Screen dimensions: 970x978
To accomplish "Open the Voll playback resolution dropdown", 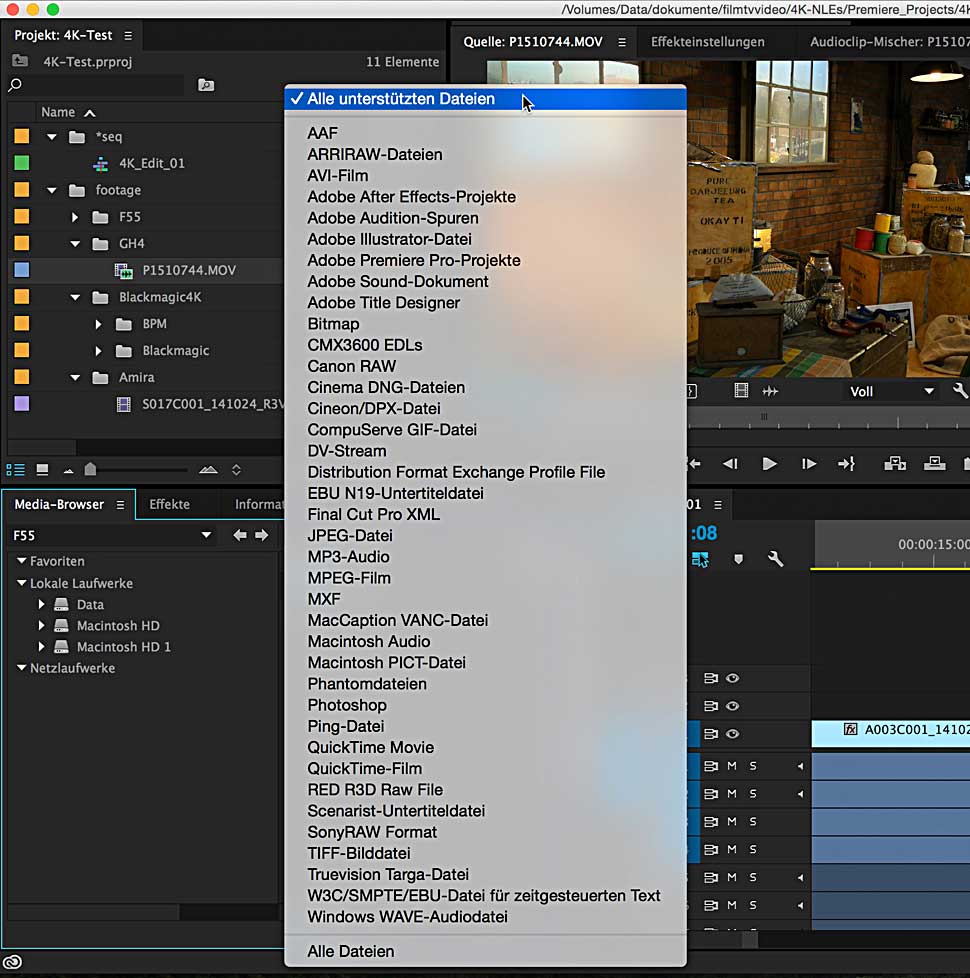I will click(x=892, y=391).
